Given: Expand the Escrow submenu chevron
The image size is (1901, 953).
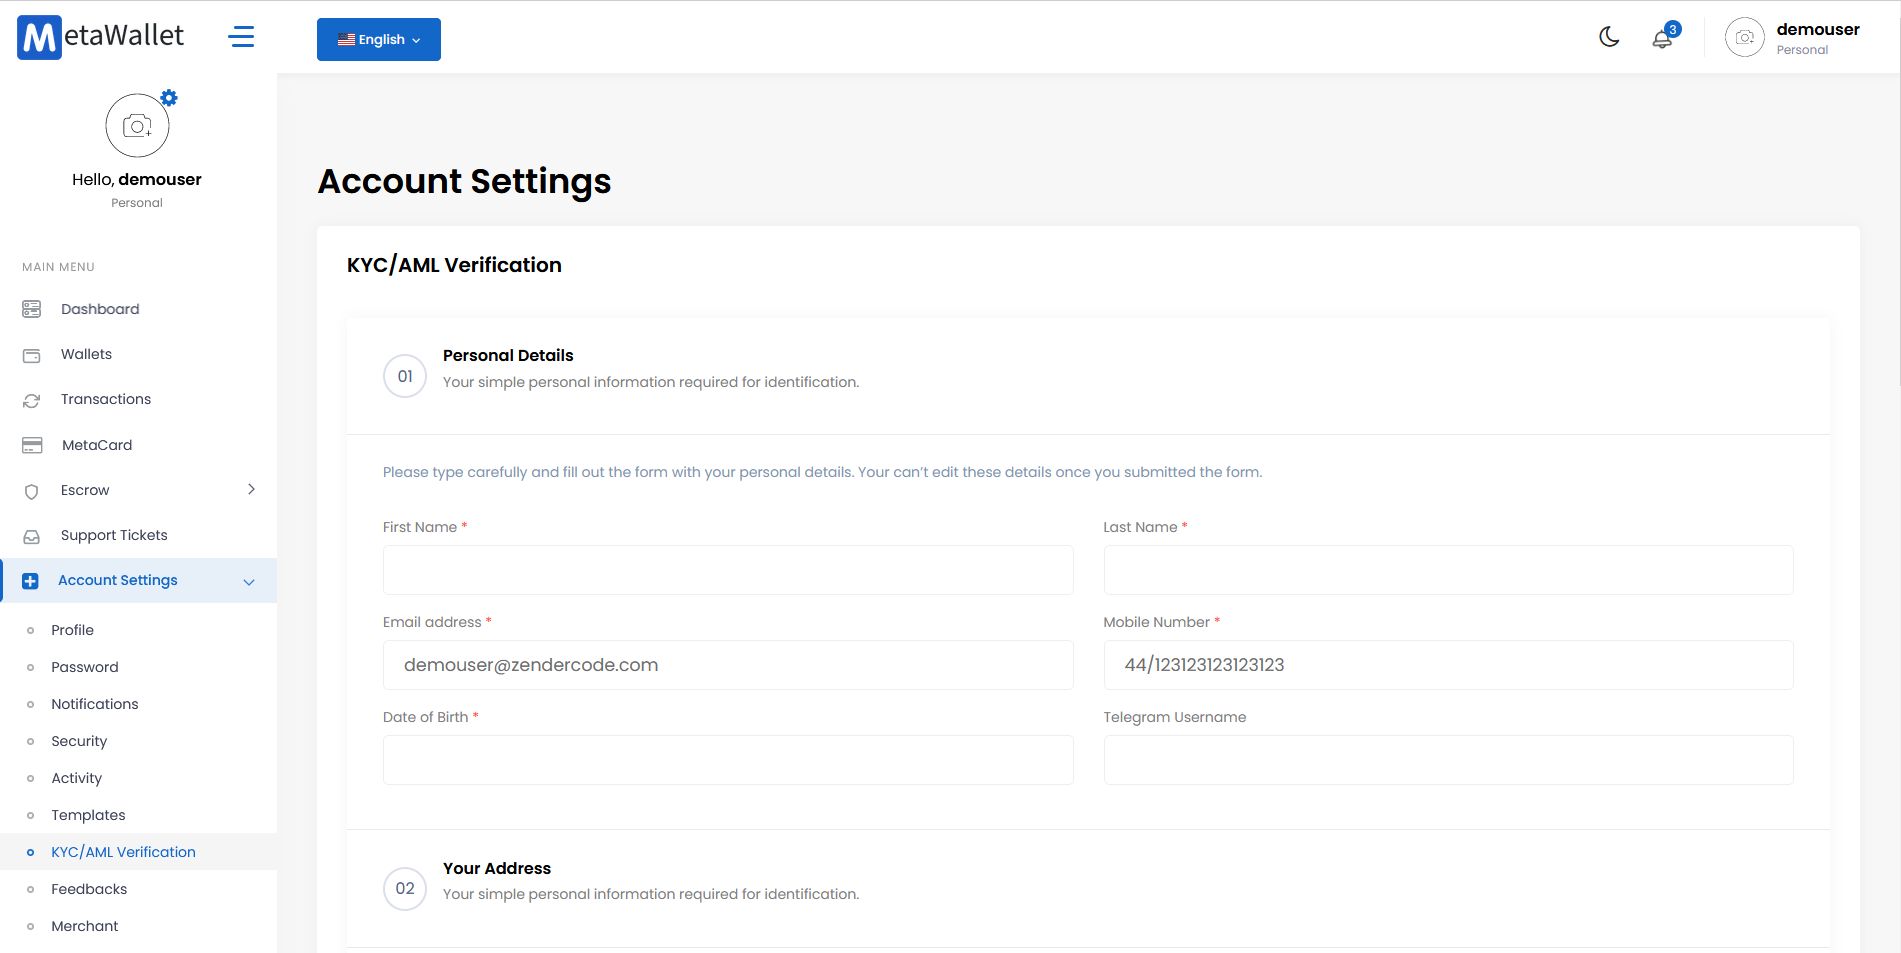Looking at the screenshot, I should pyautogui.click(x=251, y=489).
